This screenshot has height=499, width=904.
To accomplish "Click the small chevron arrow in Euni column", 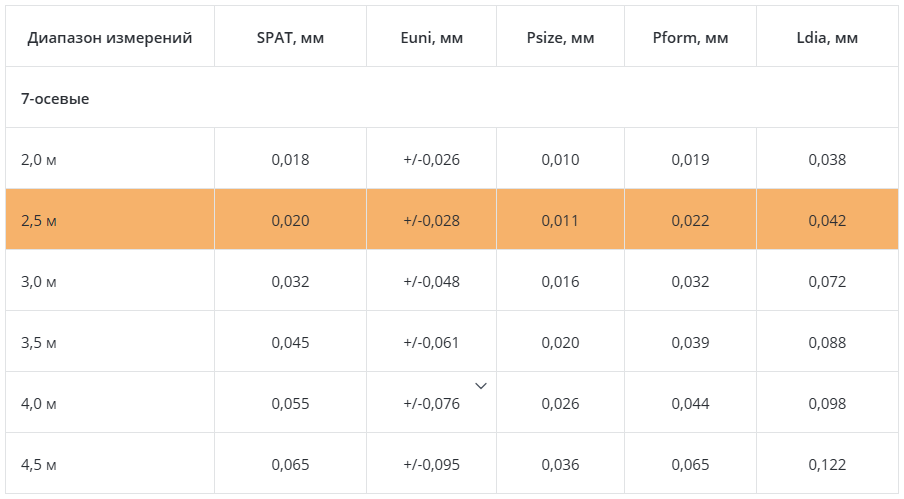I will pyautogui.click(x=481, y=386).
